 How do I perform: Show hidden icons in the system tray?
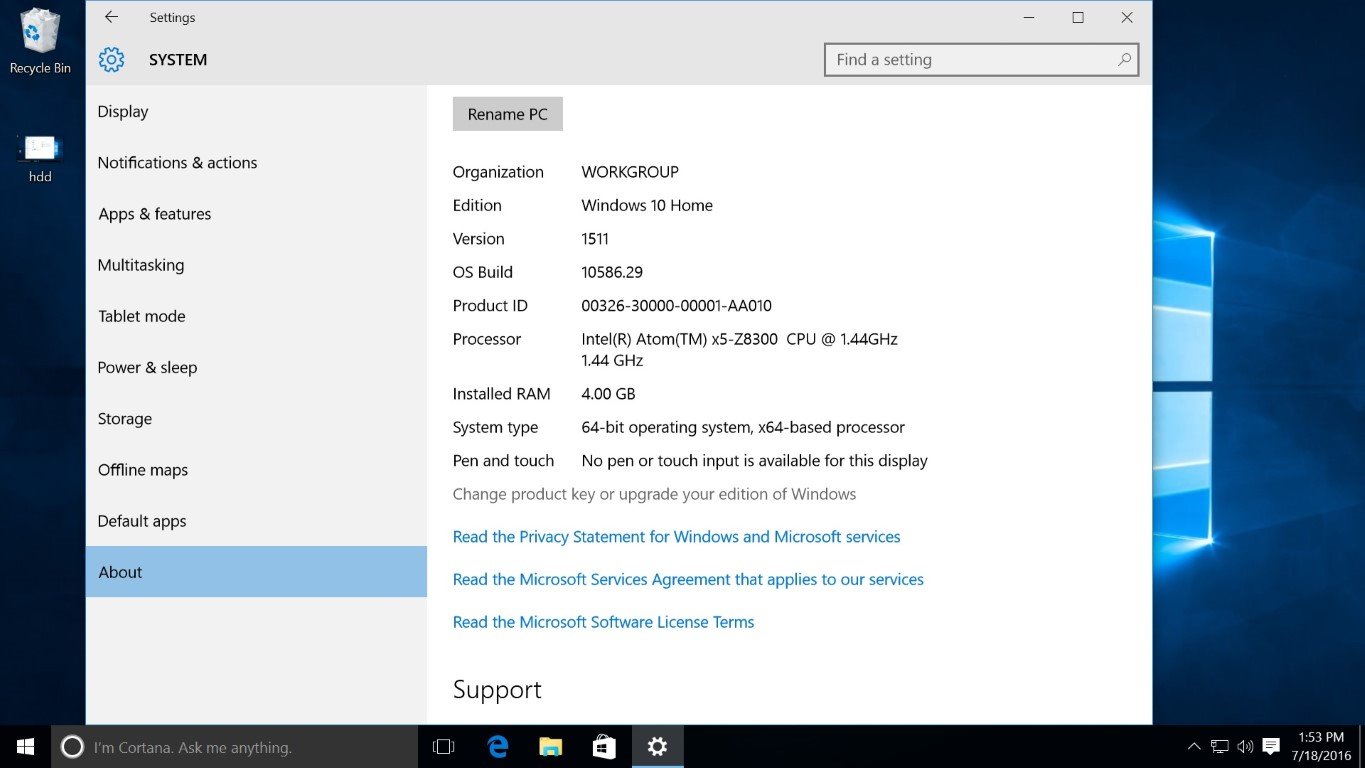coord(1194,746)
